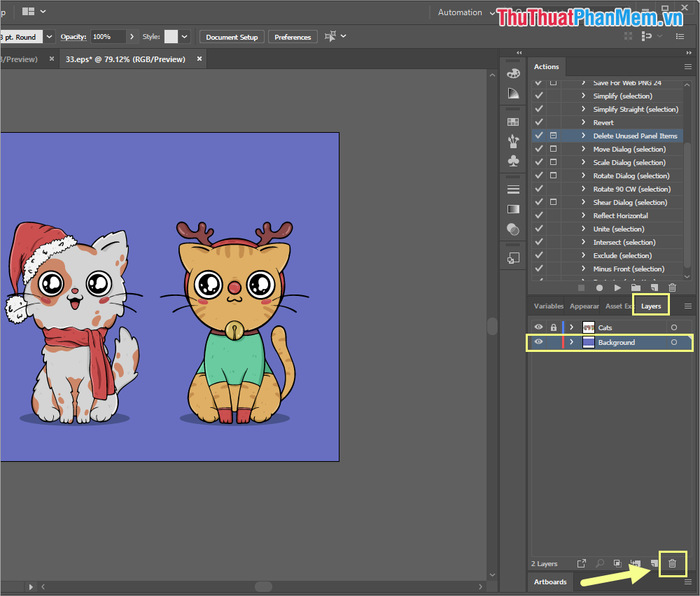Hide the Cats layer
This screenshot has width=700, height=596.
tap(539, 327)
